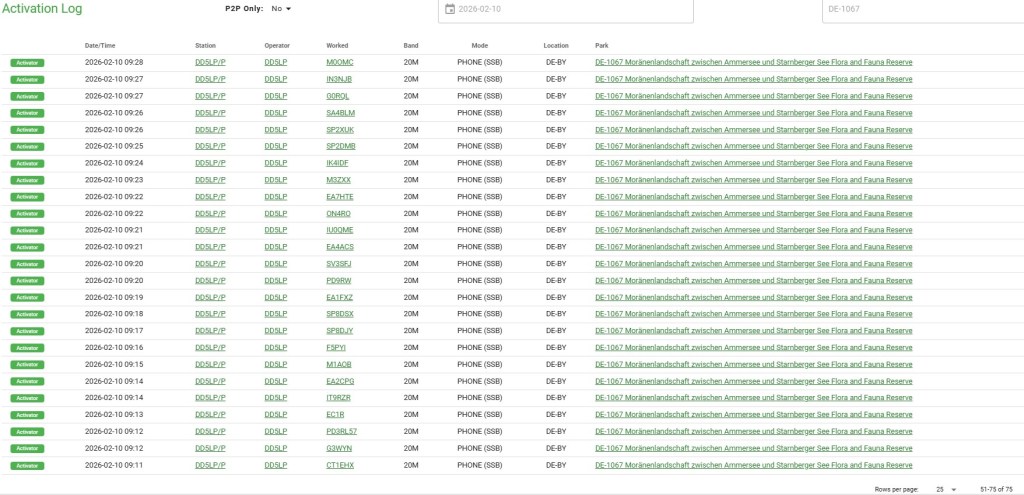Open operator DD5LP link in first row
Screen dimensions: 1024x495
coord(276,62)
